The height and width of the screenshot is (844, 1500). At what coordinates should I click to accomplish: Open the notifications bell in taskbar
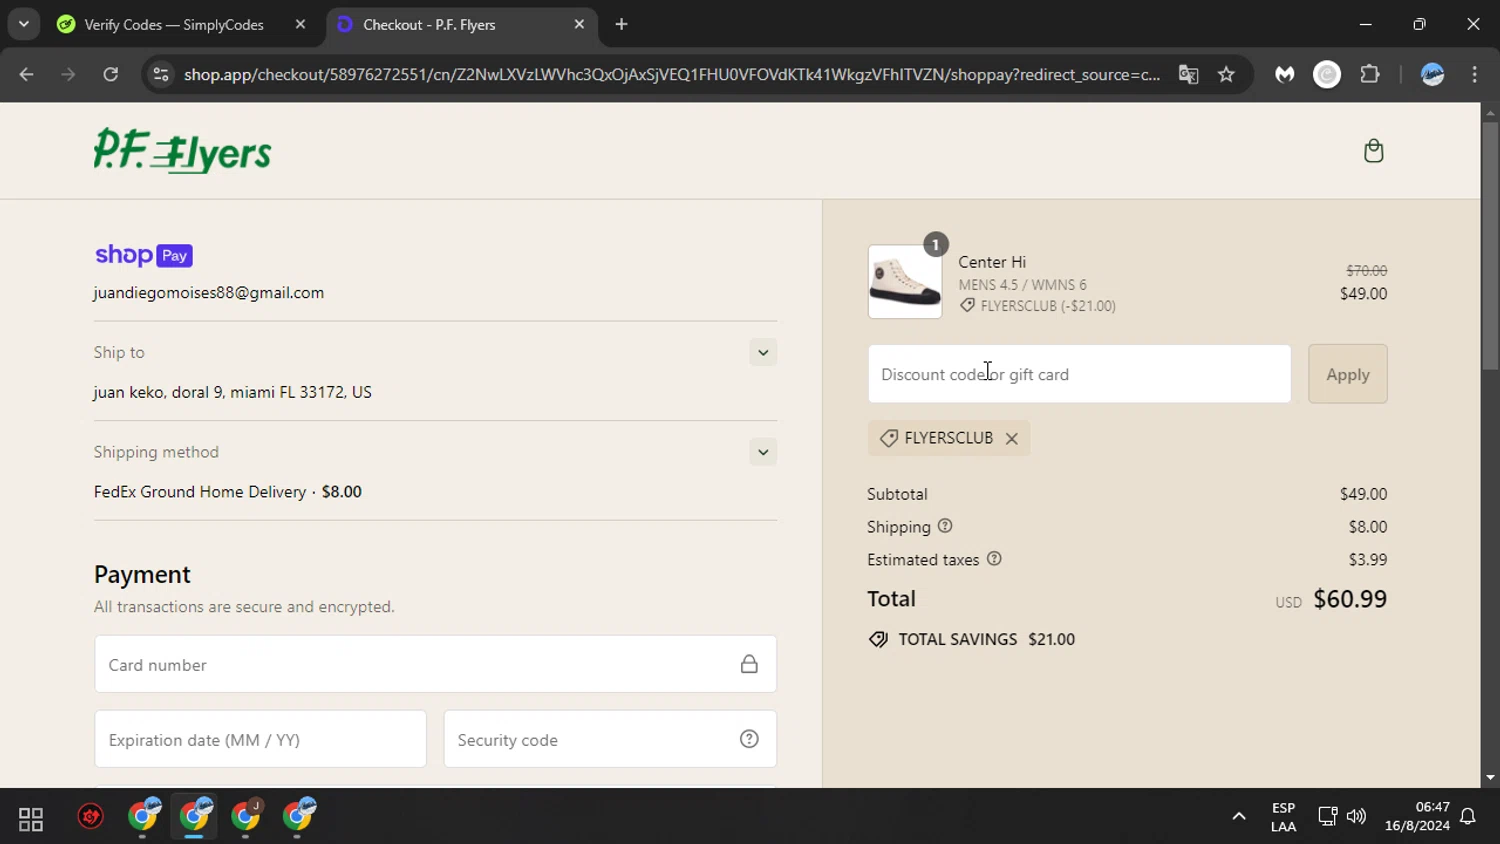(x=1468, y=816)
